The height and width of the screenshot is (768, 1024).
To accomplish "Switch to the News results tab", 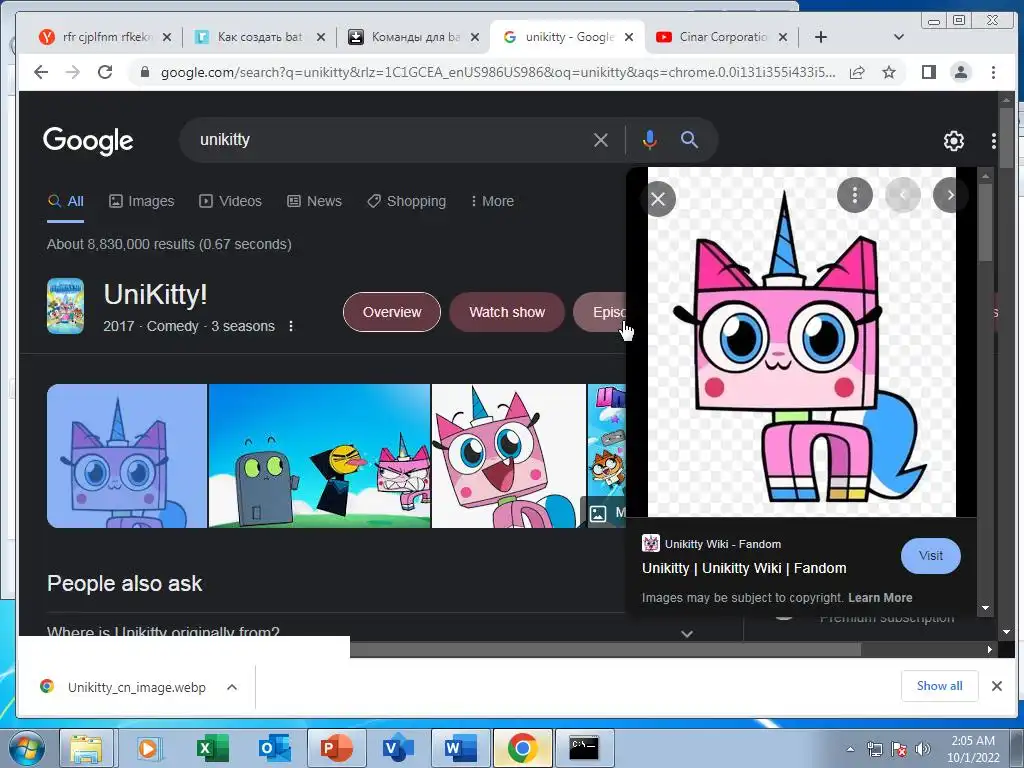I will click(x=315, y=201).
